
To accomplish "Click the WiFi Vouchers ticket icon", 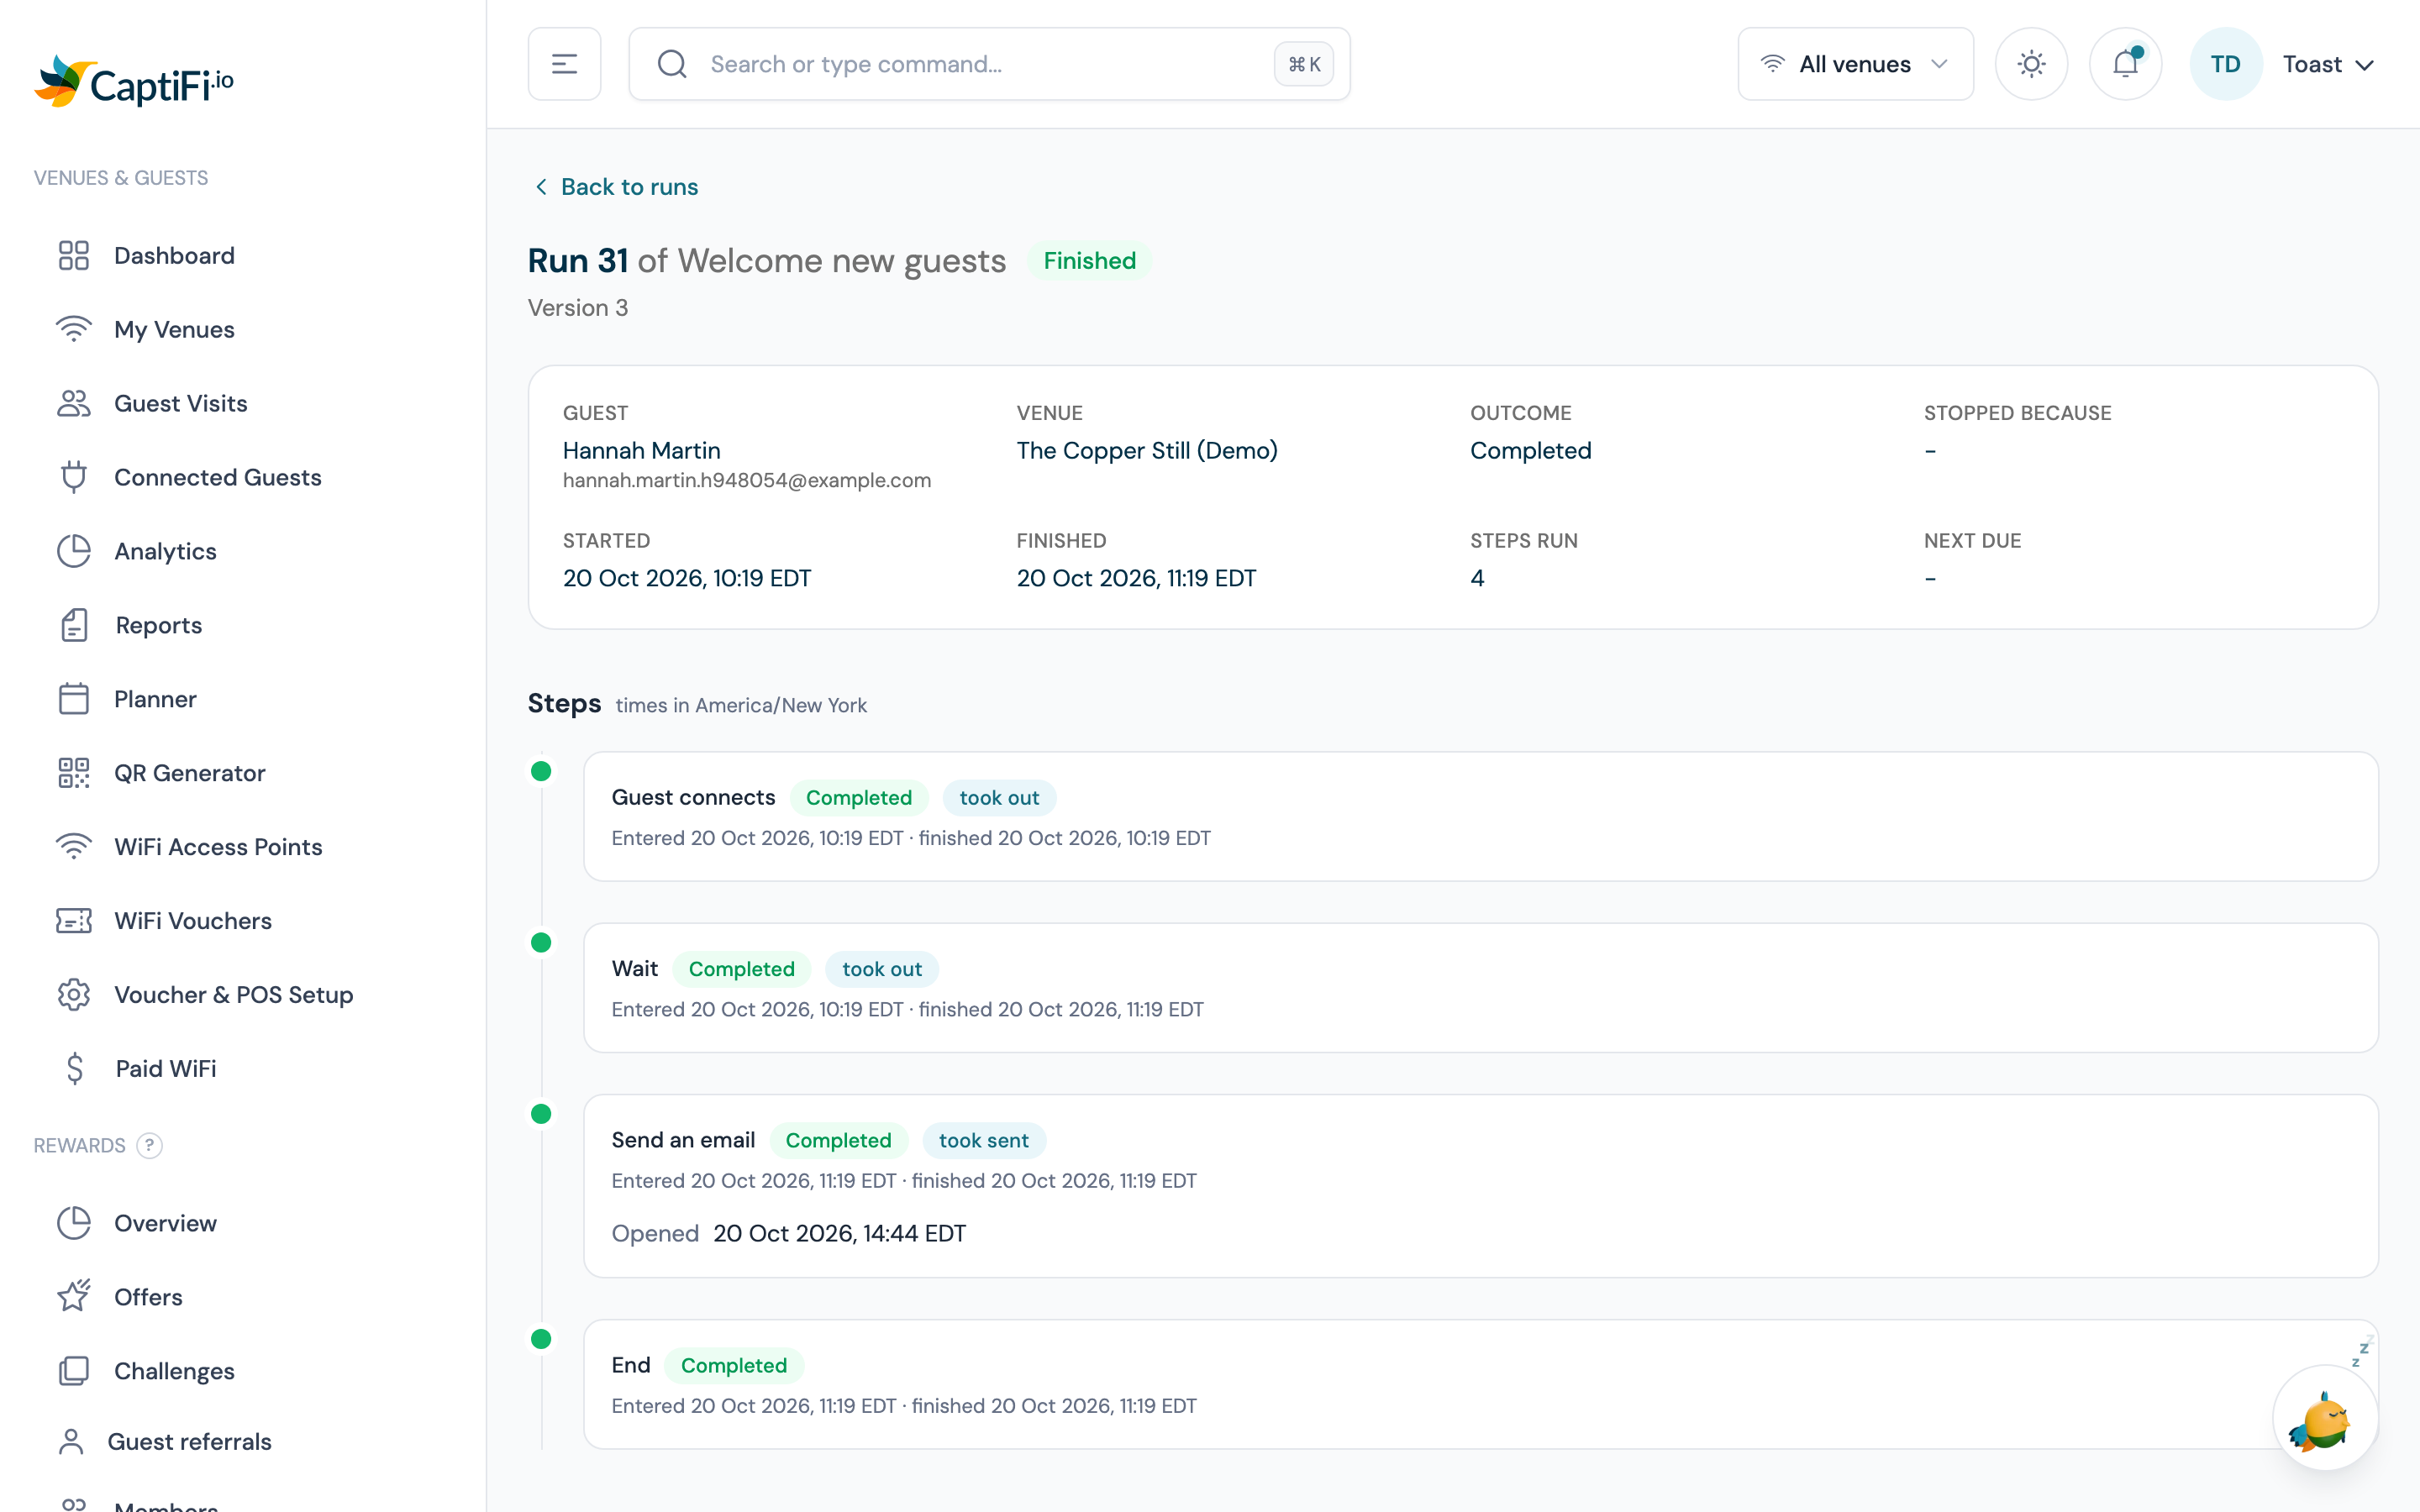I will click(x=74, y=921).
